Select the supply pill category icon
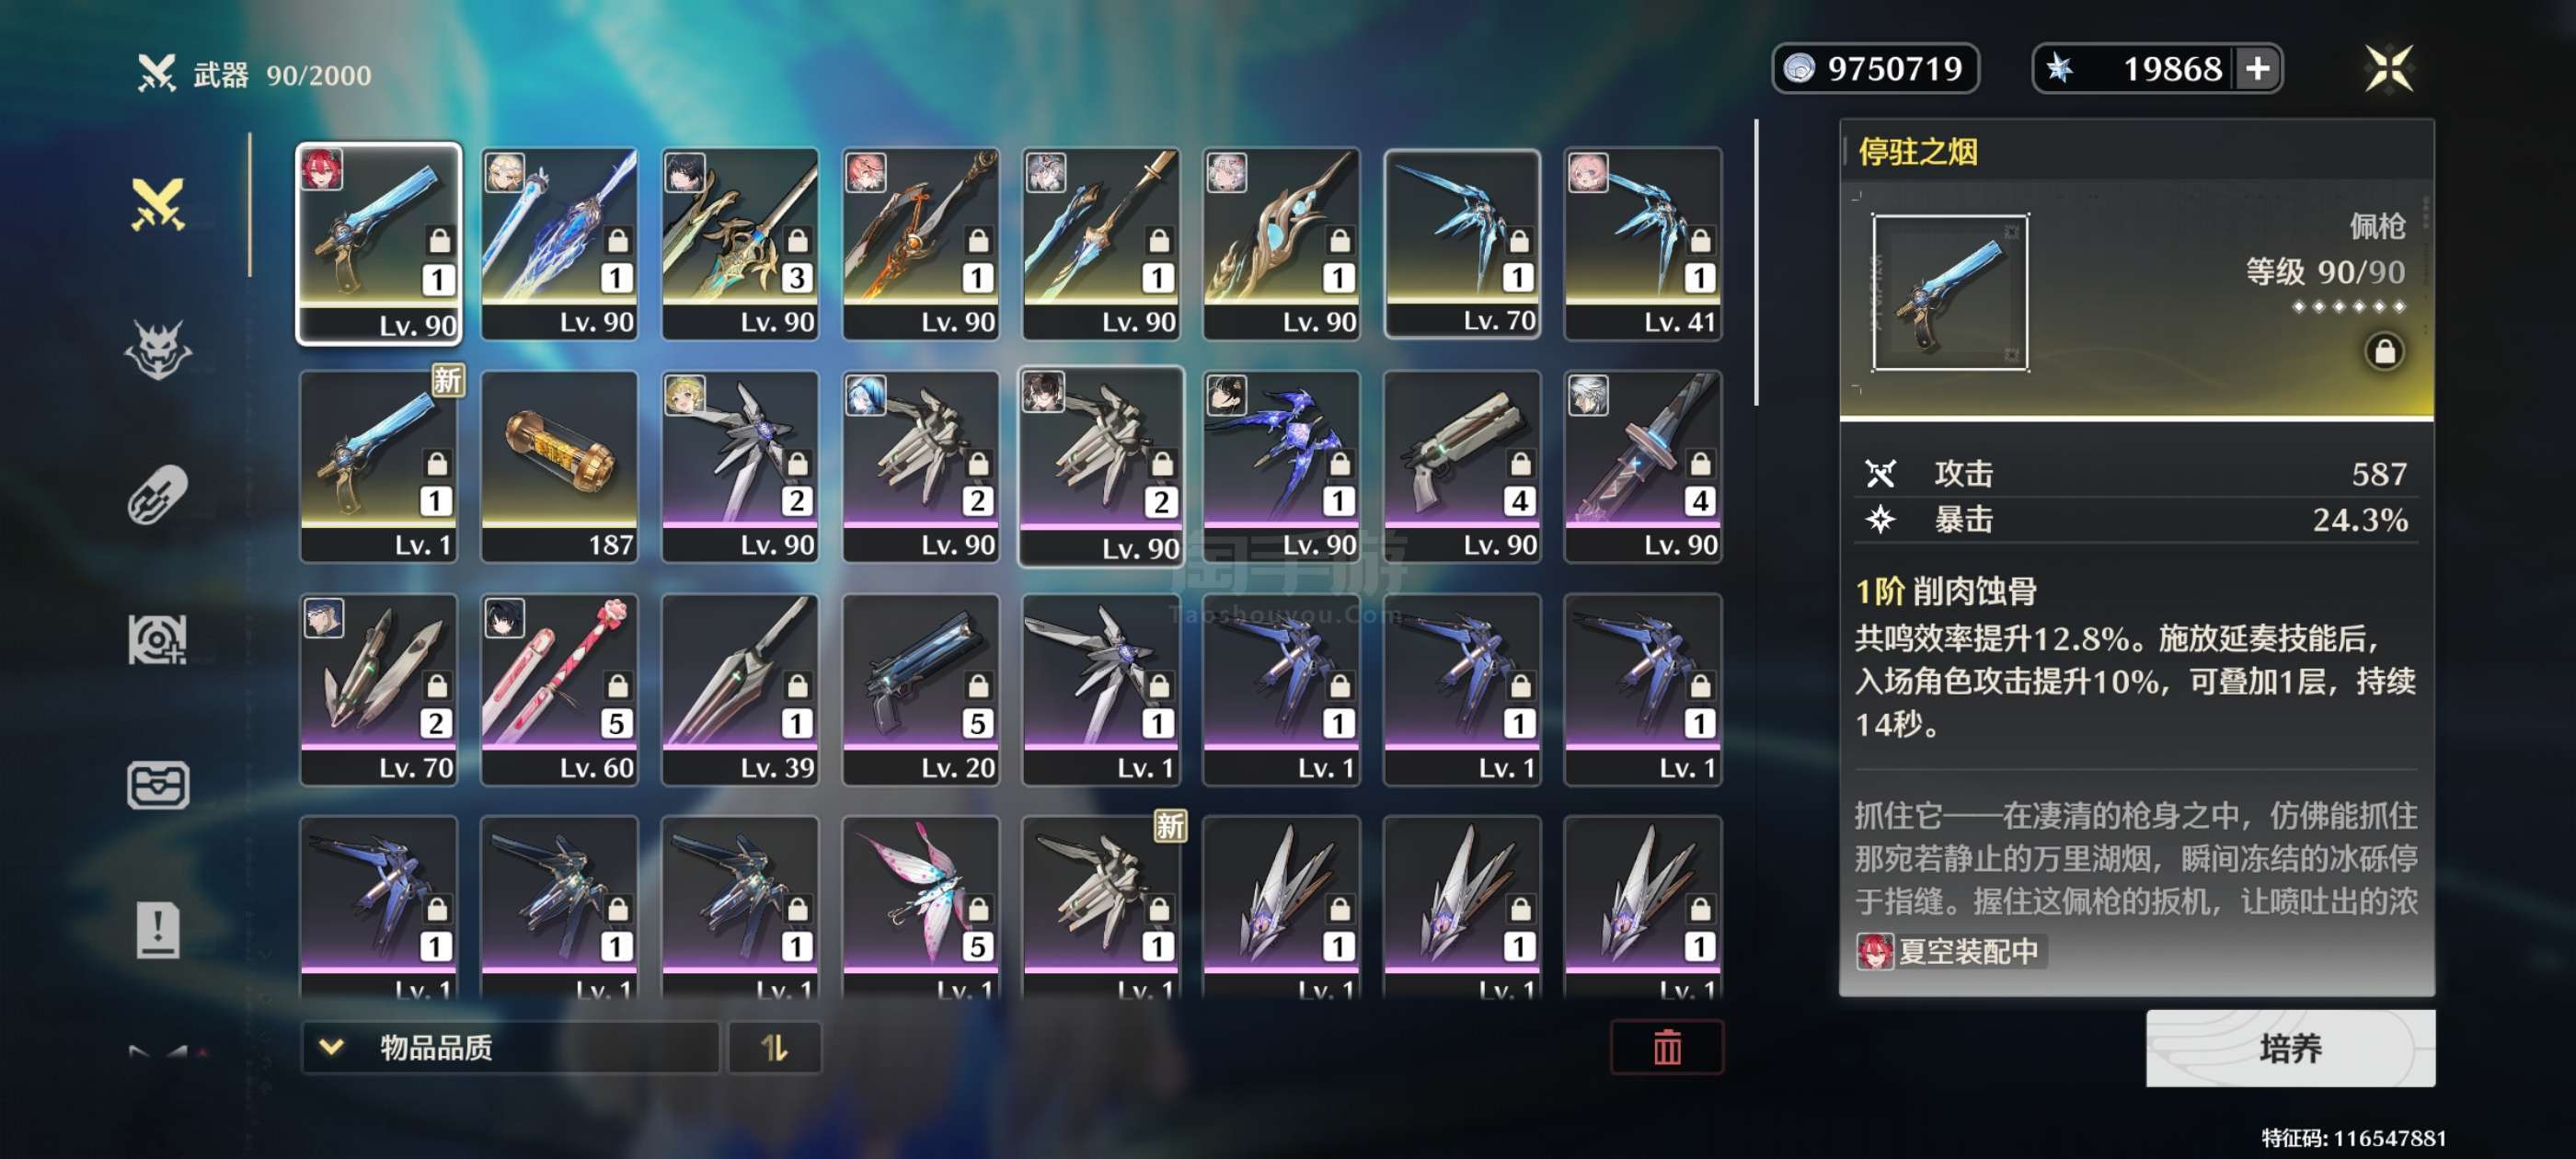This screenshot has width=2576, height=1159. point(158,494)
